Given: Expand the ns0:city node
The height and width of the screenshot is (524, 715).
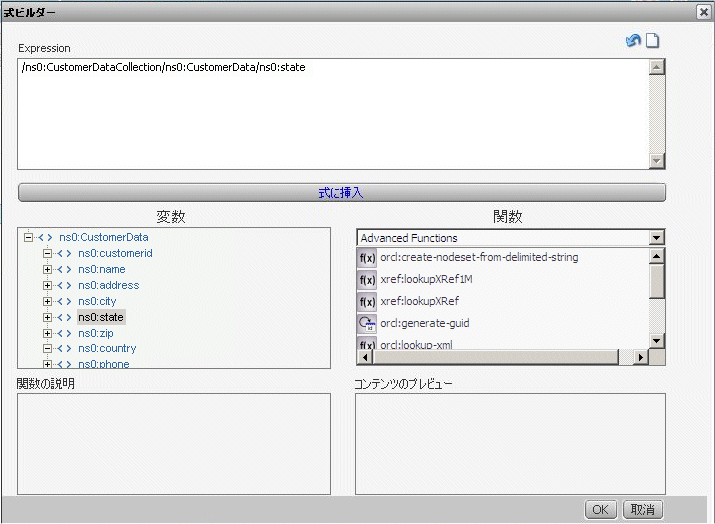Looking at the screenshot, I should [47, 301].
